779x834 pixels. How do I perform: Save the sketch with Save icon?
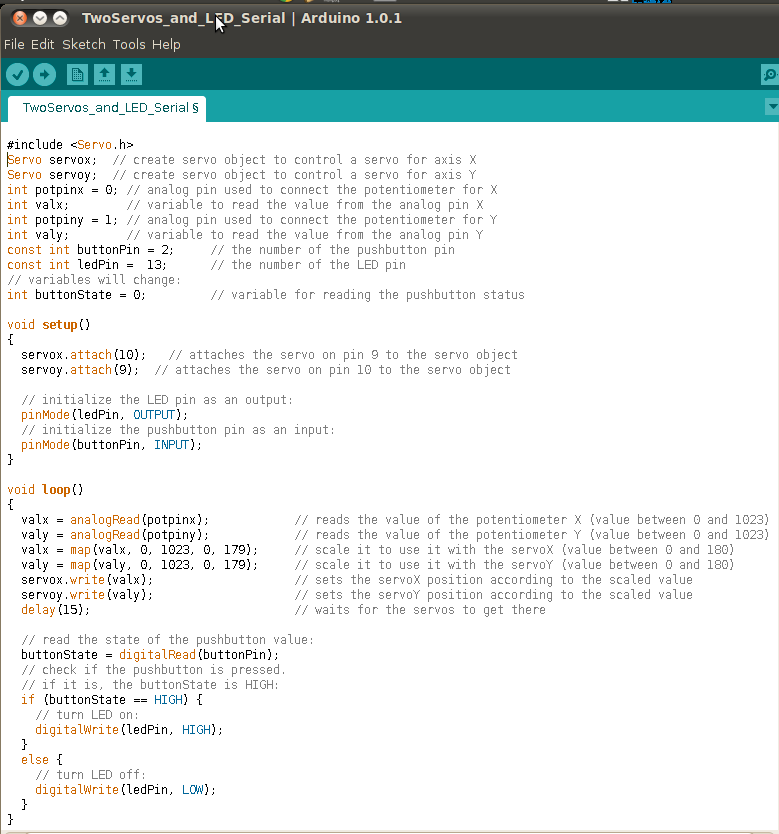pos(131,74)
